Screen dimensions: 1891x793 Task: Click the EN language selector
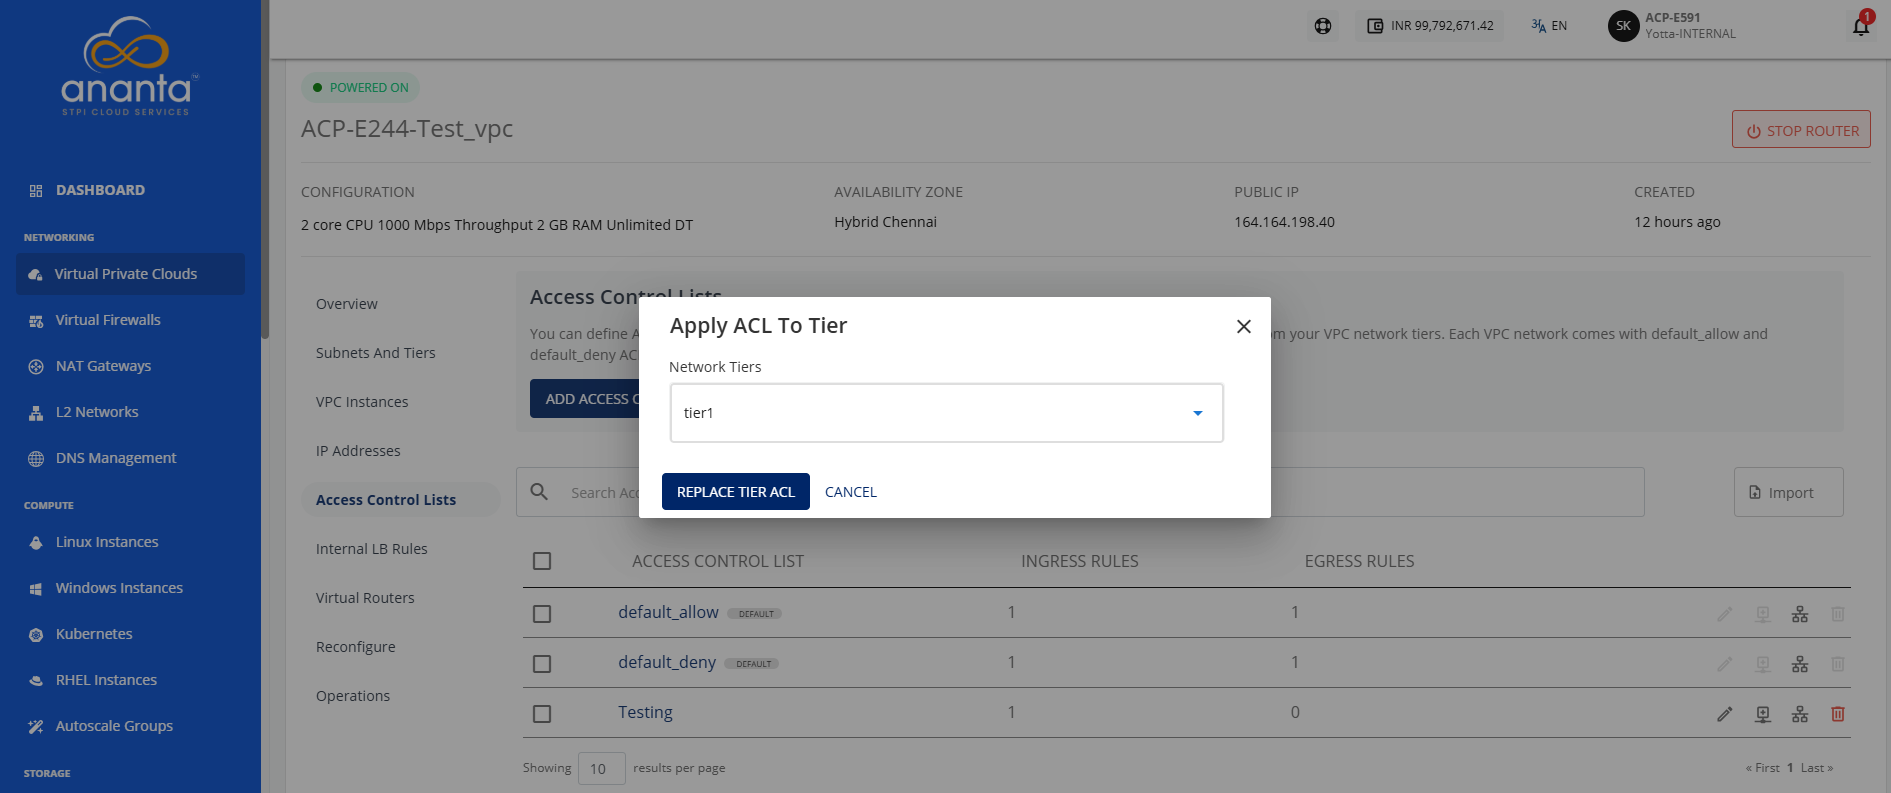pyautogui.click(x=1549, y=26)
